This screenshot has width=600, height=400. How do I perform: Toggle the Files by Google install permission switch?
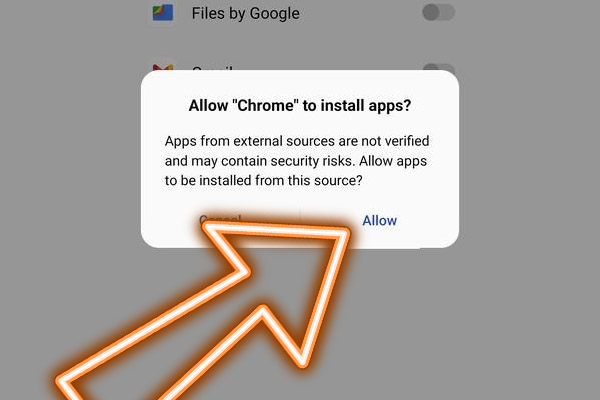(x=439, y=12)
